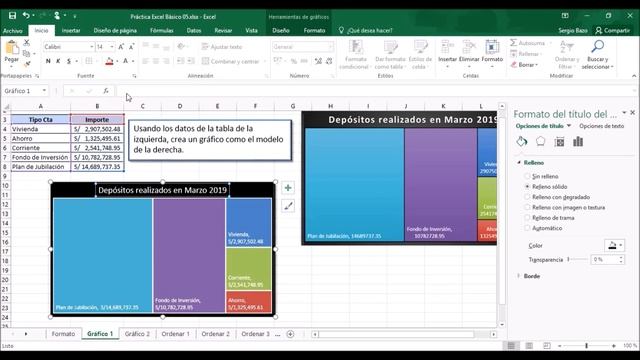Click the Pegar paste icon

(12, 48)
